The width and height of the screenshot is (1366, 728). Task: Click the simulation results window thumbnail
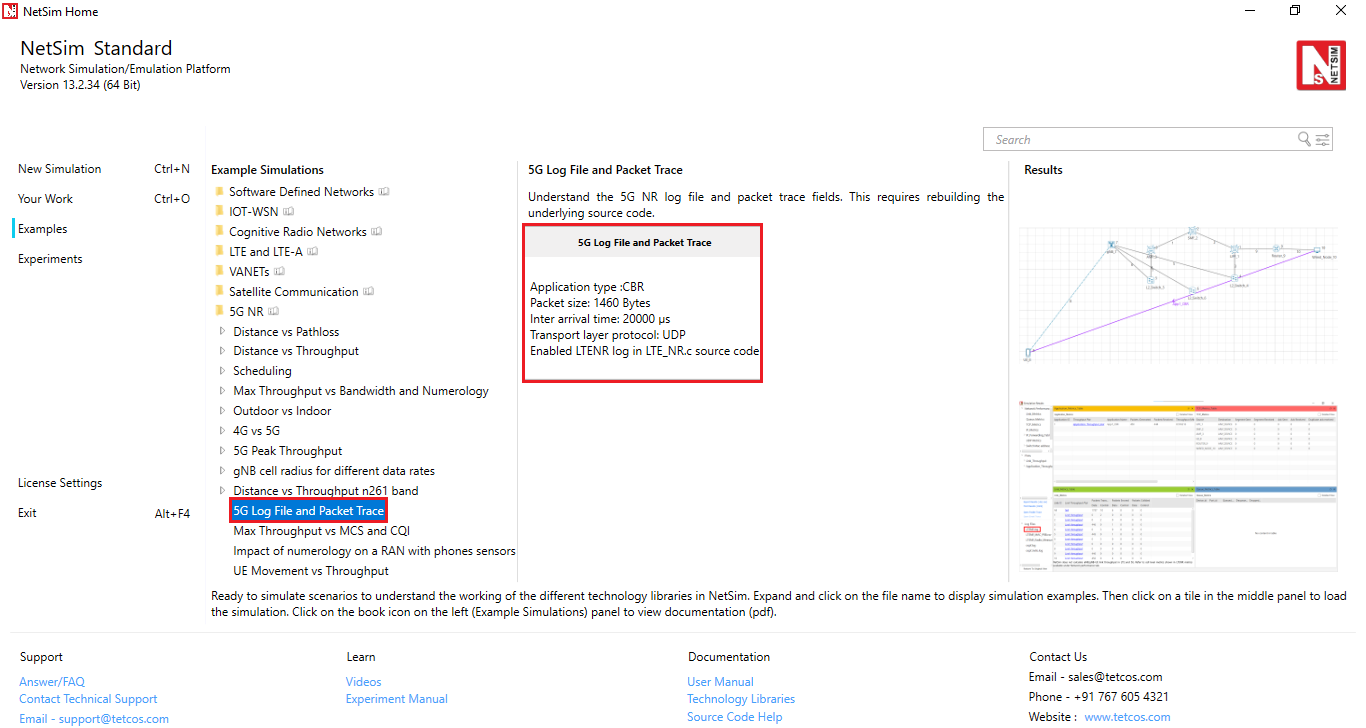pos(1178,487)
